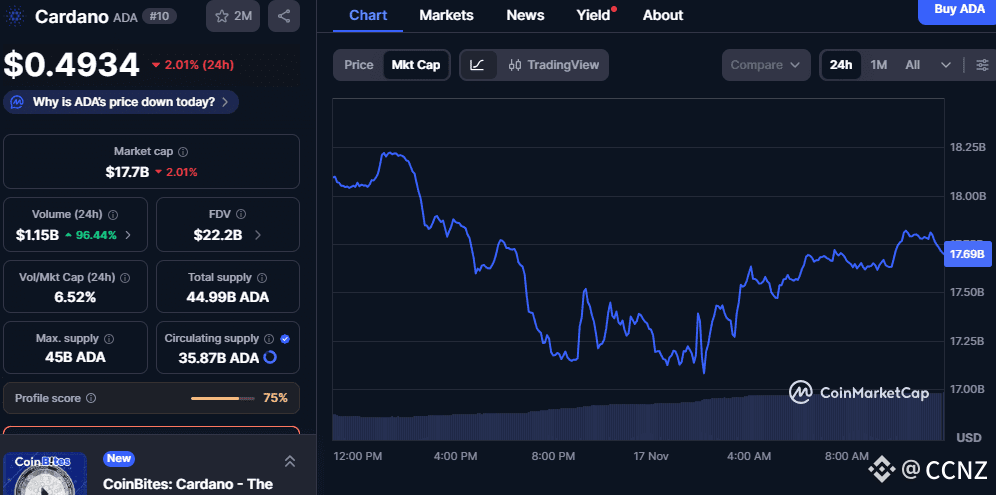Open 'Why is ADA's price down today?'

122,102
